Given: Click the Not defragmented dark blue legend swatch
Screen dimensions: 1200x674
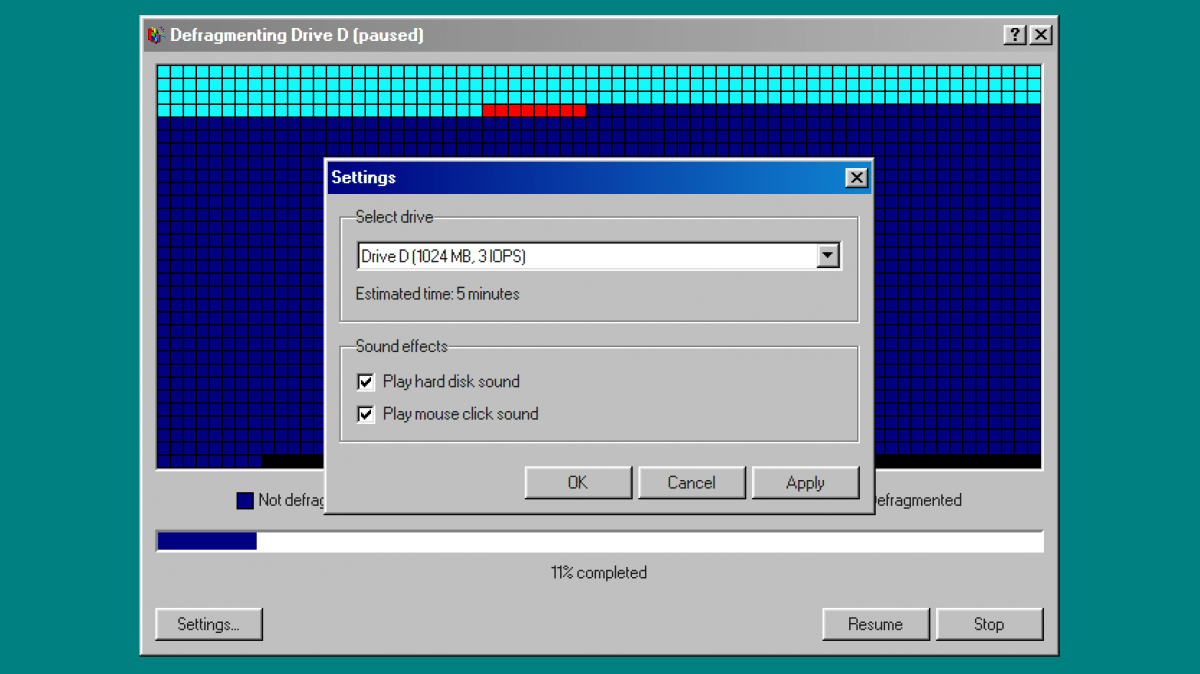Looking at the screenshot, I should [245, 501].
